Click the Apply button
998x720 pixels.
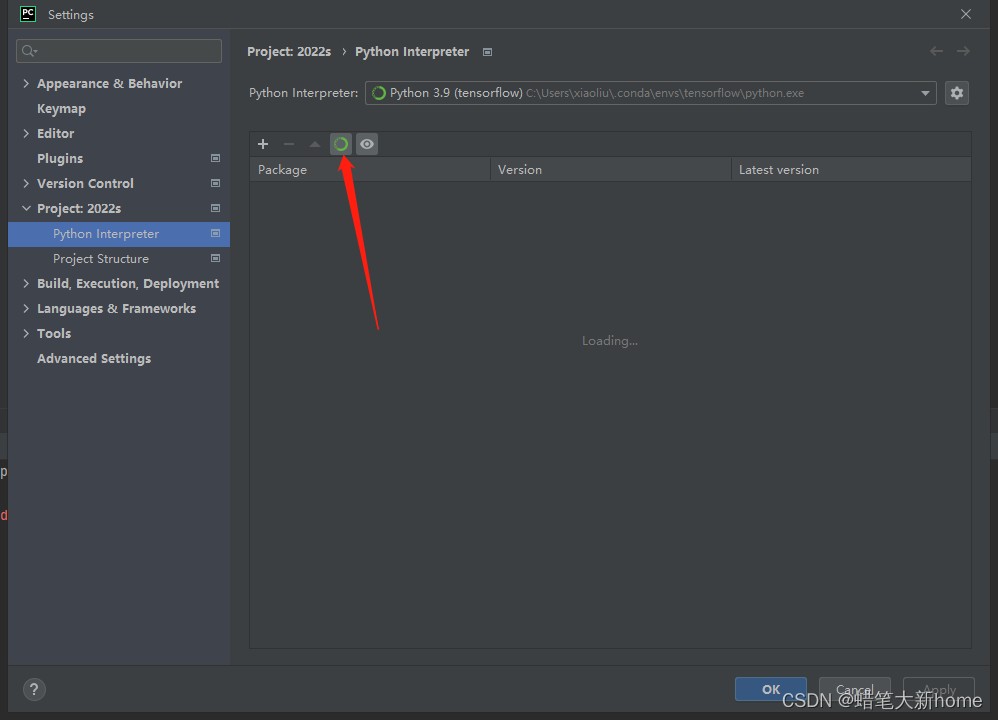(939, 689)
